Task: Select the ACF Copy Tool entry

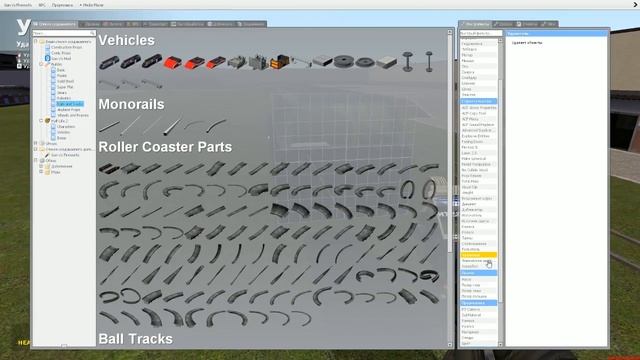Action: pos(473,113)
